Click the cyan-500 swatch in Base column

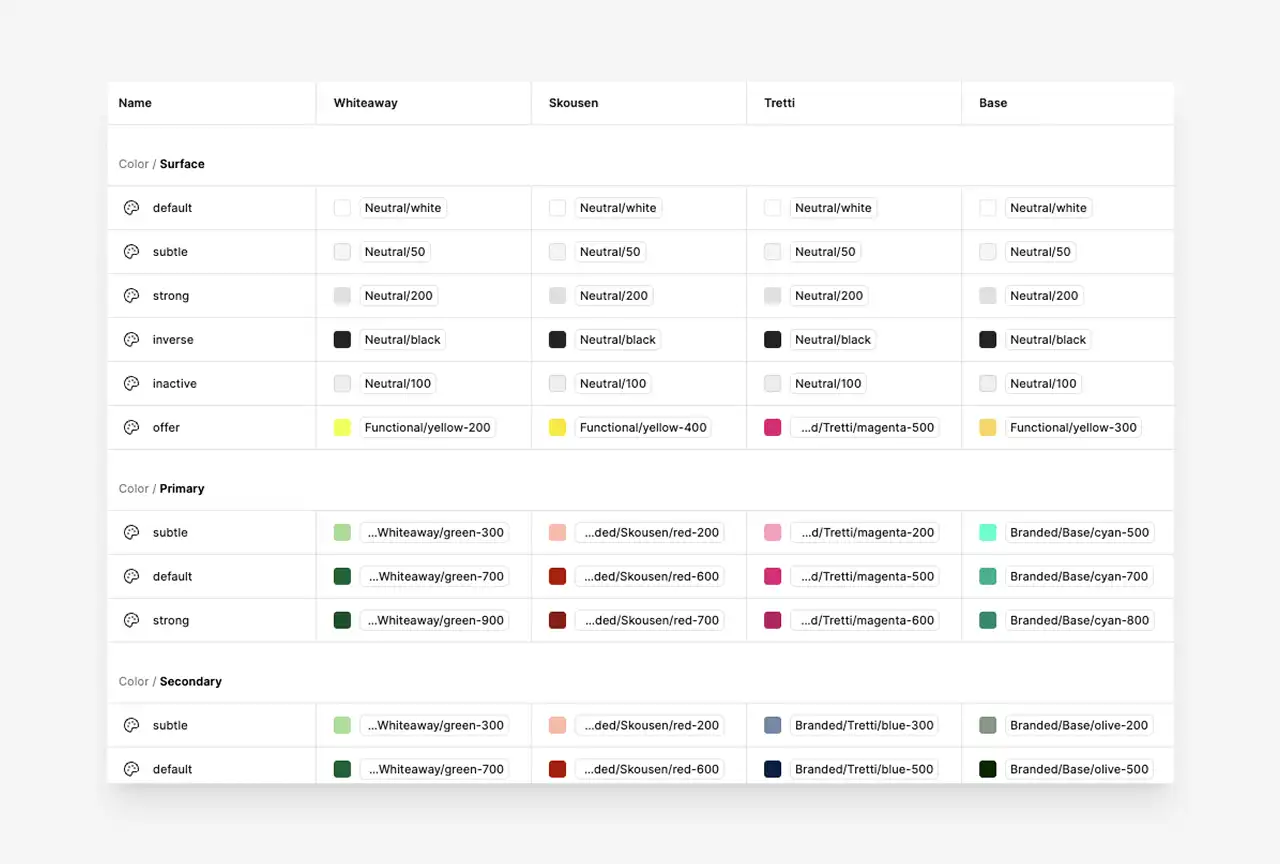pos(988,533)
